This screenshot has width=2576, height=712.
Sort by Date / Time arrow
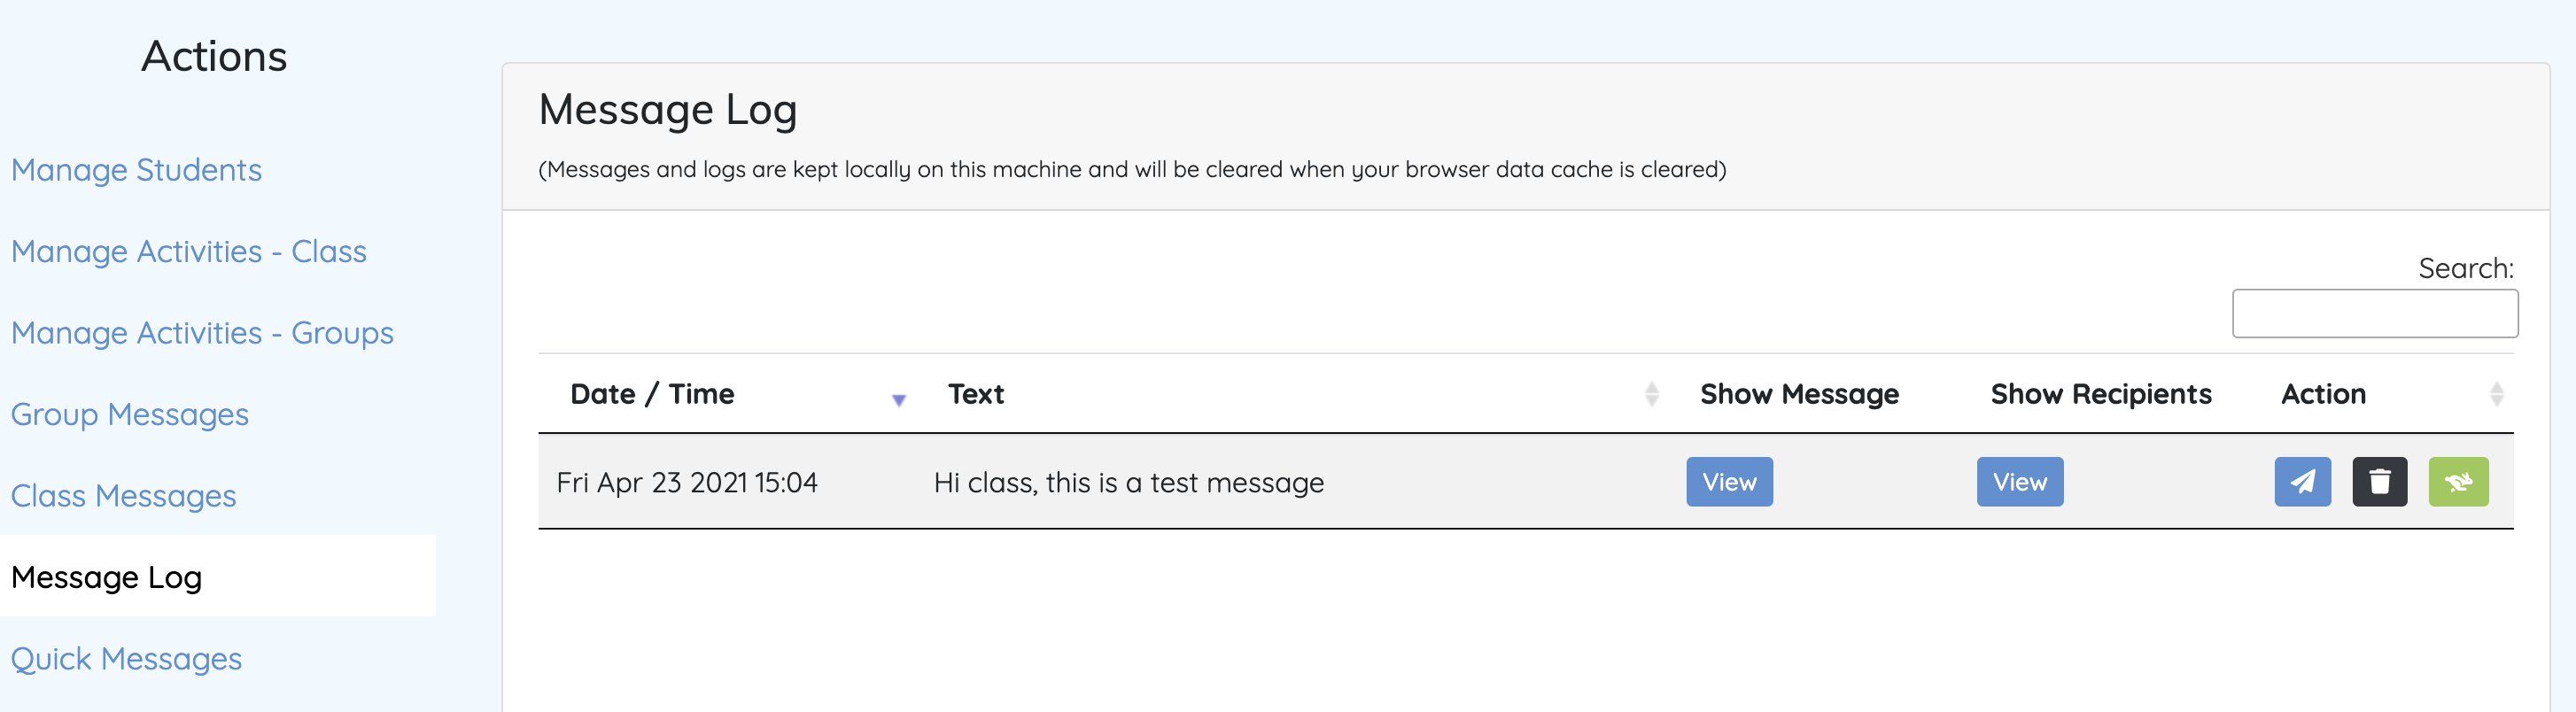pos(898,399)
